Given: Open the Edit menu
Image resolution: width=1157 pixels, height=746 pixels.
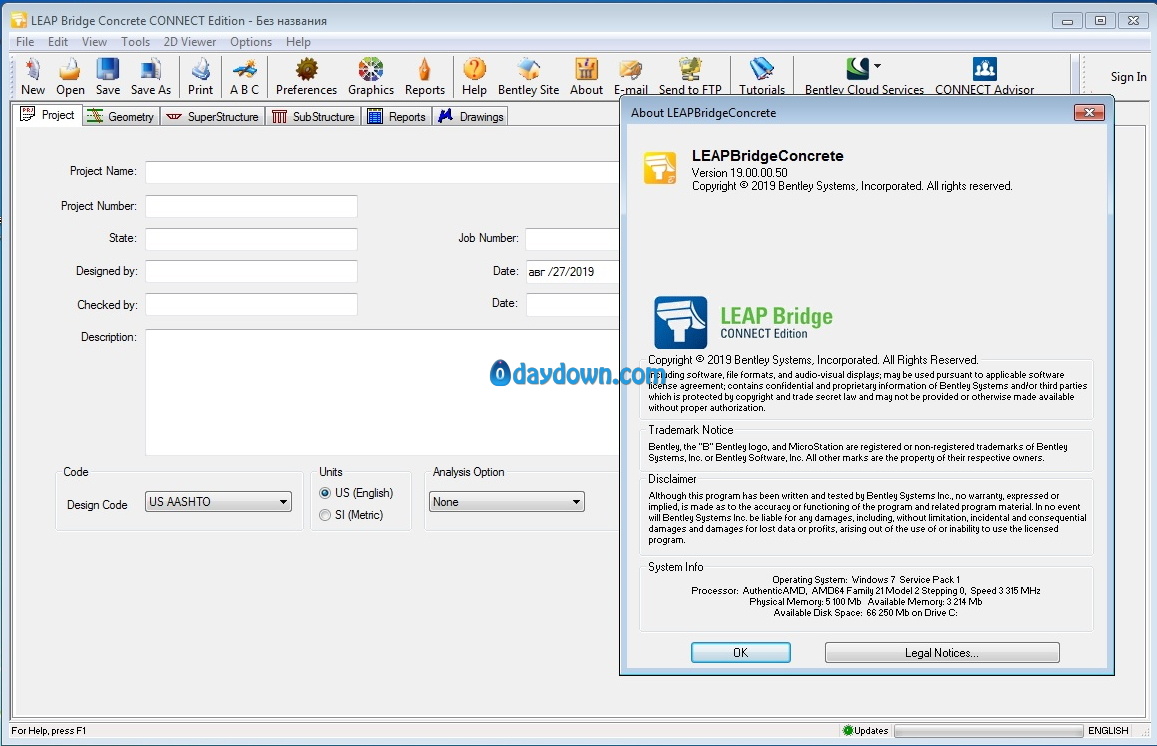Looking at the screenshot, I should 58,42.
